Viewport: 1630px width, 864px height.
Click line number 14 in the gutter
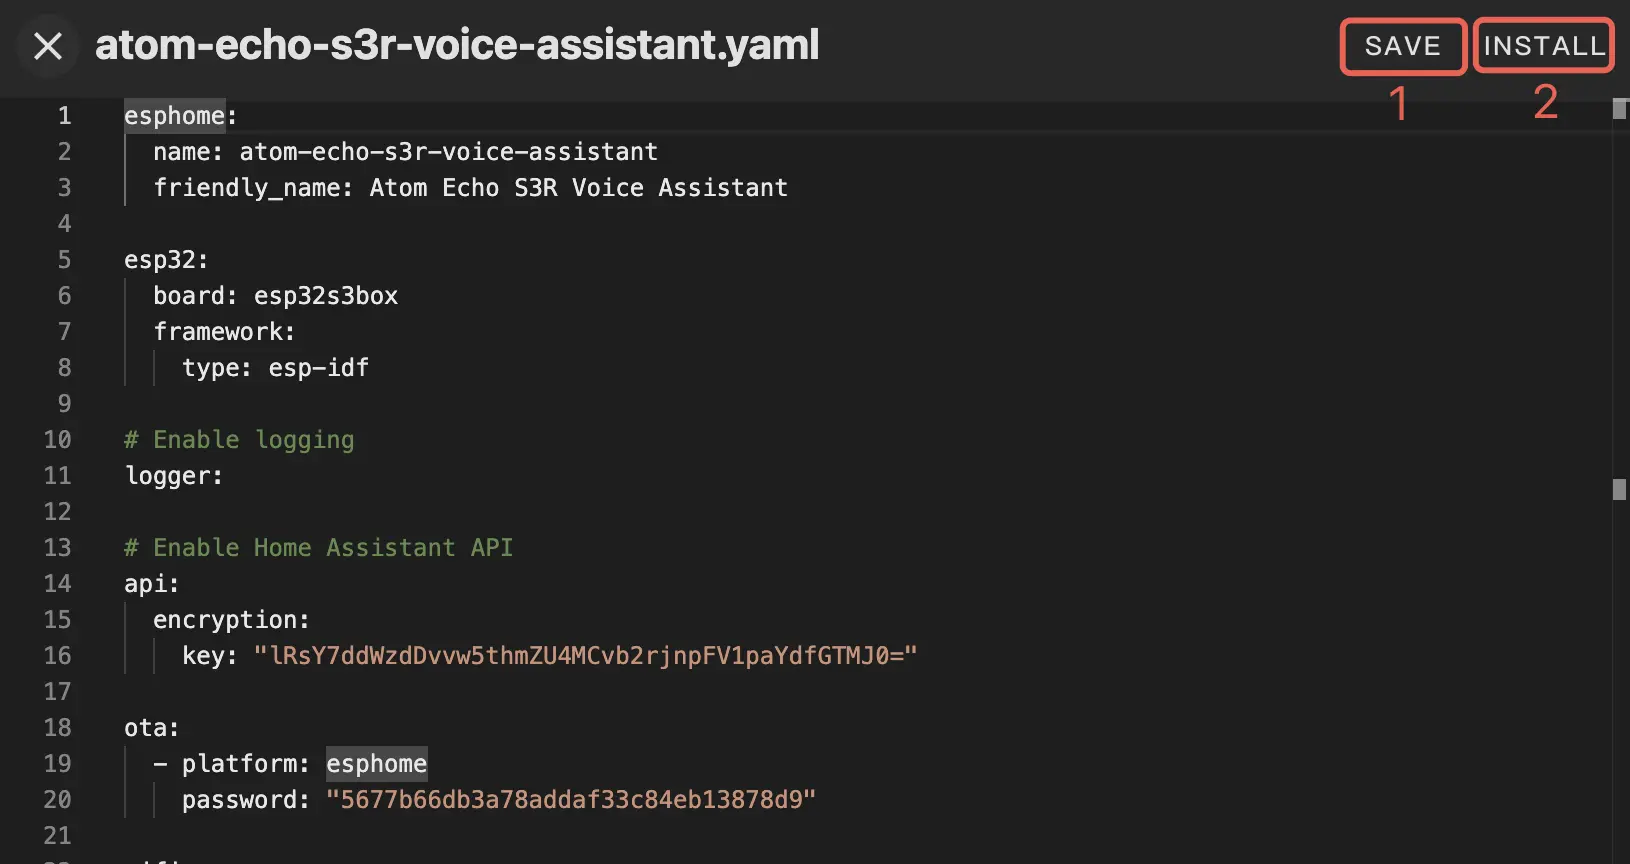(x=57, y=584)
